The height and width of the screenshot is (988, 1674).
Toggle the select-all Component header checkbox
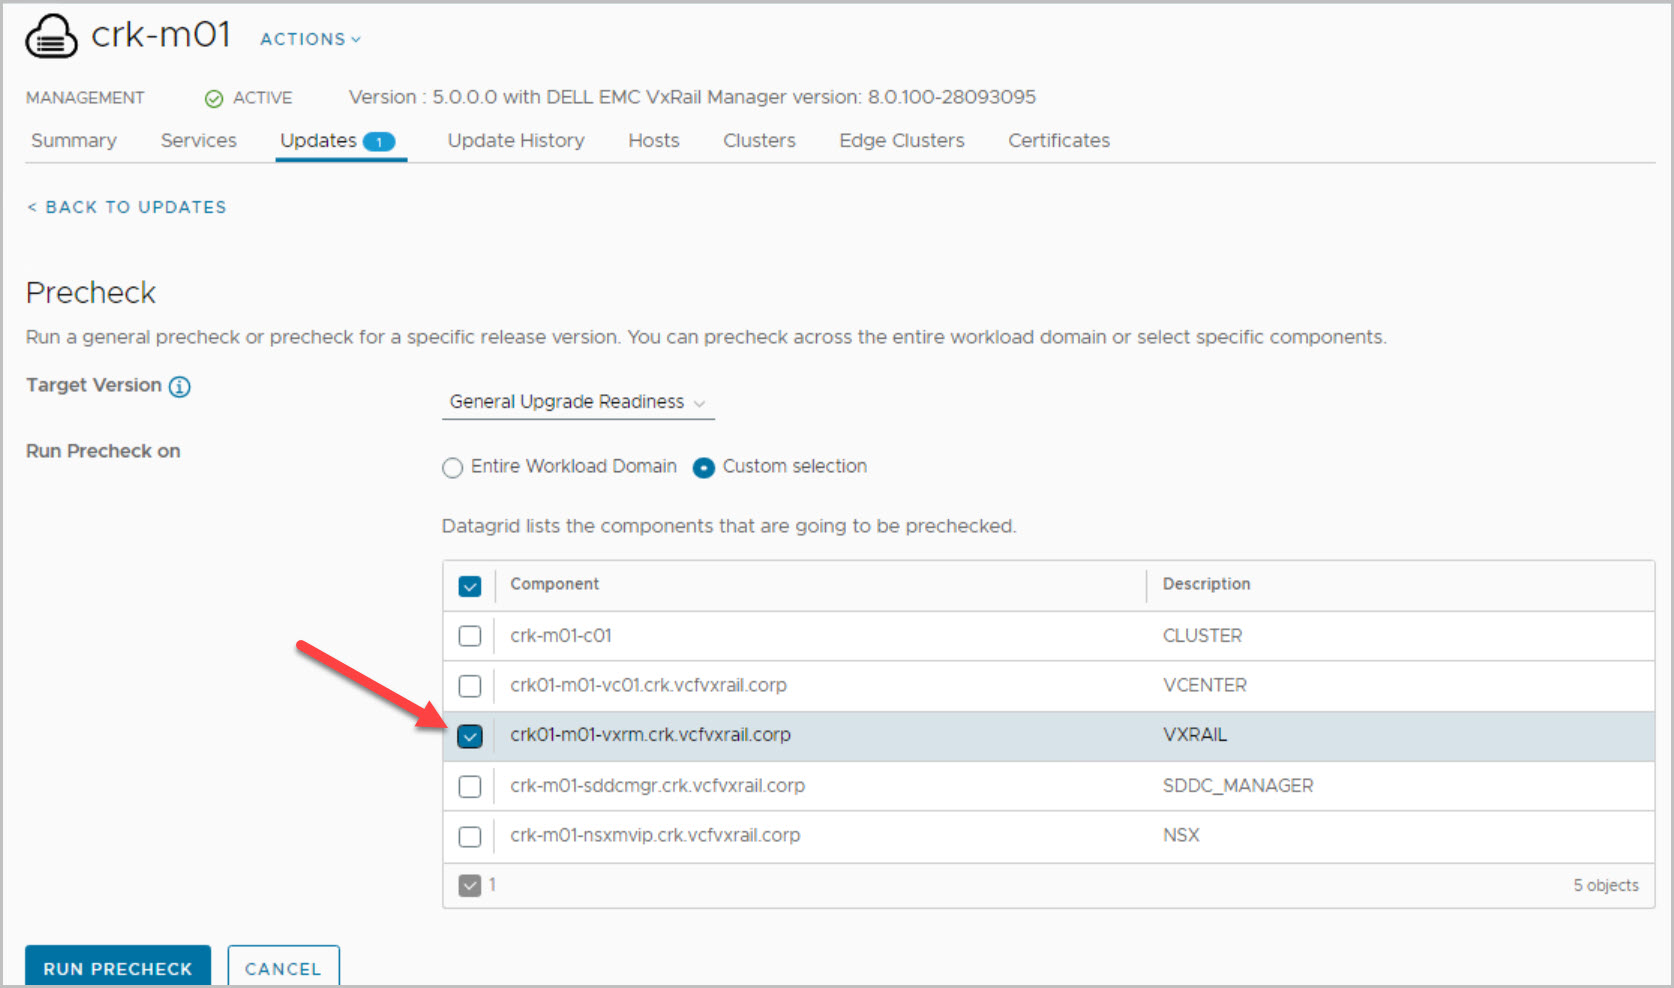pyautogui.click(x=469, y=586)
